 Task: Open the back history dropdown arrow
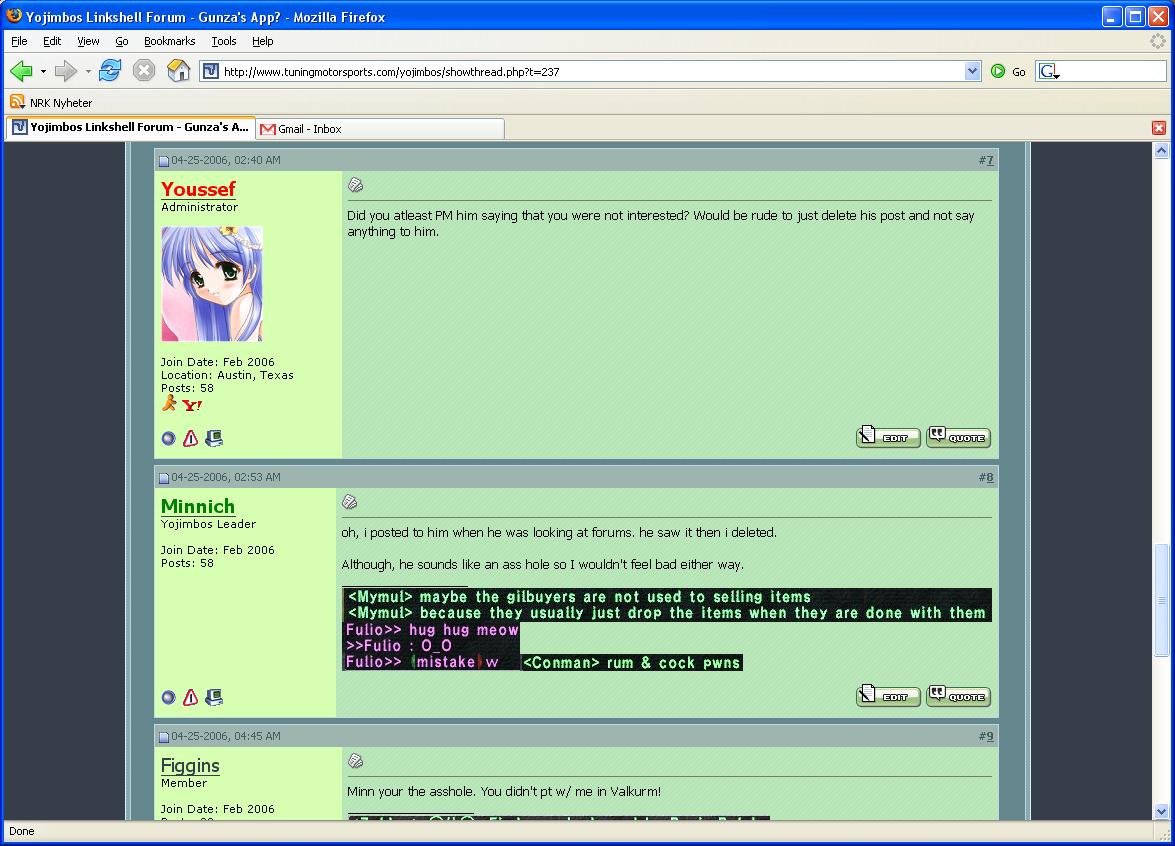43,71
